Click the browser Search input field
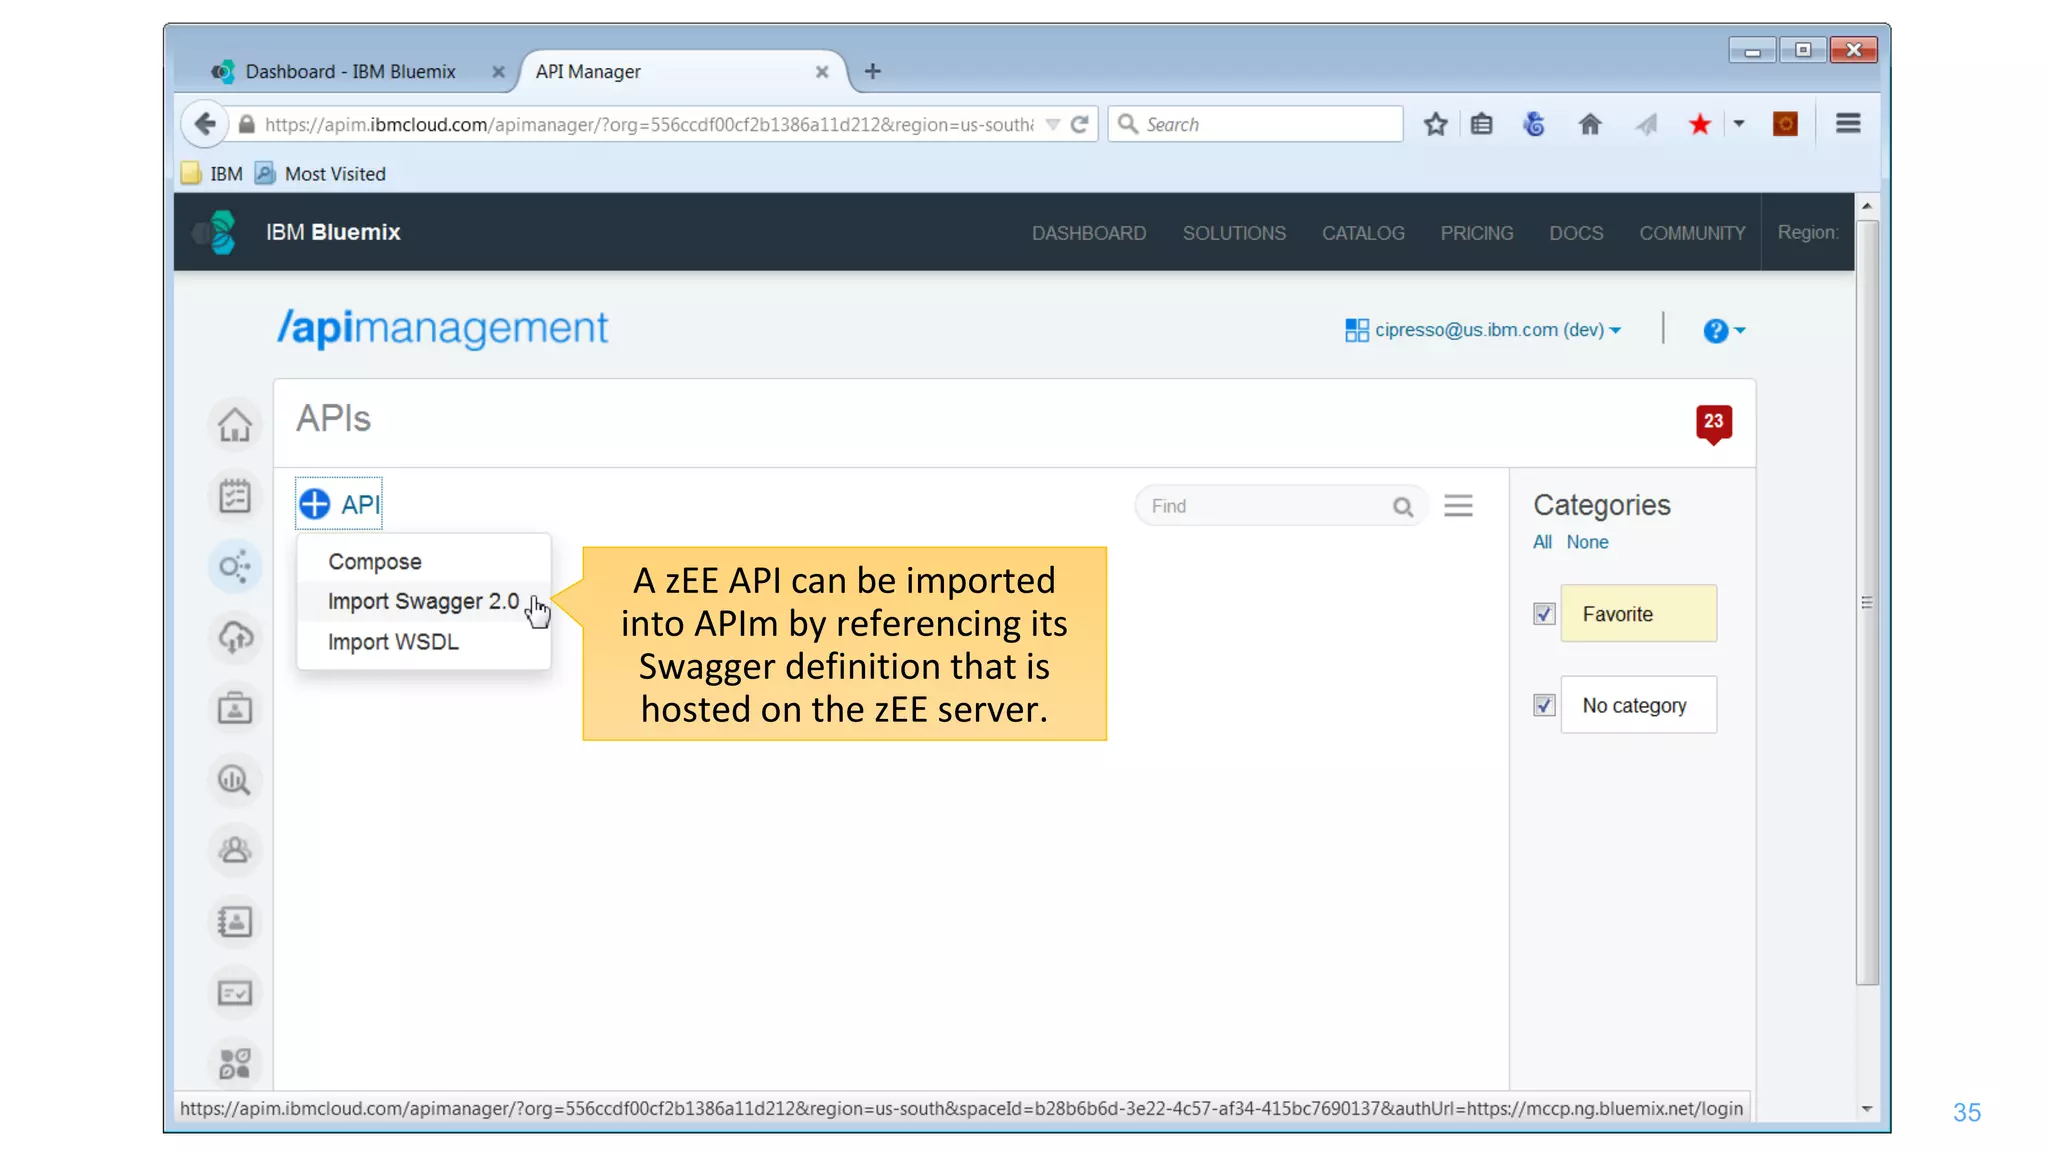This screenshot has width=2048, height=1152. coord(1256,124)
